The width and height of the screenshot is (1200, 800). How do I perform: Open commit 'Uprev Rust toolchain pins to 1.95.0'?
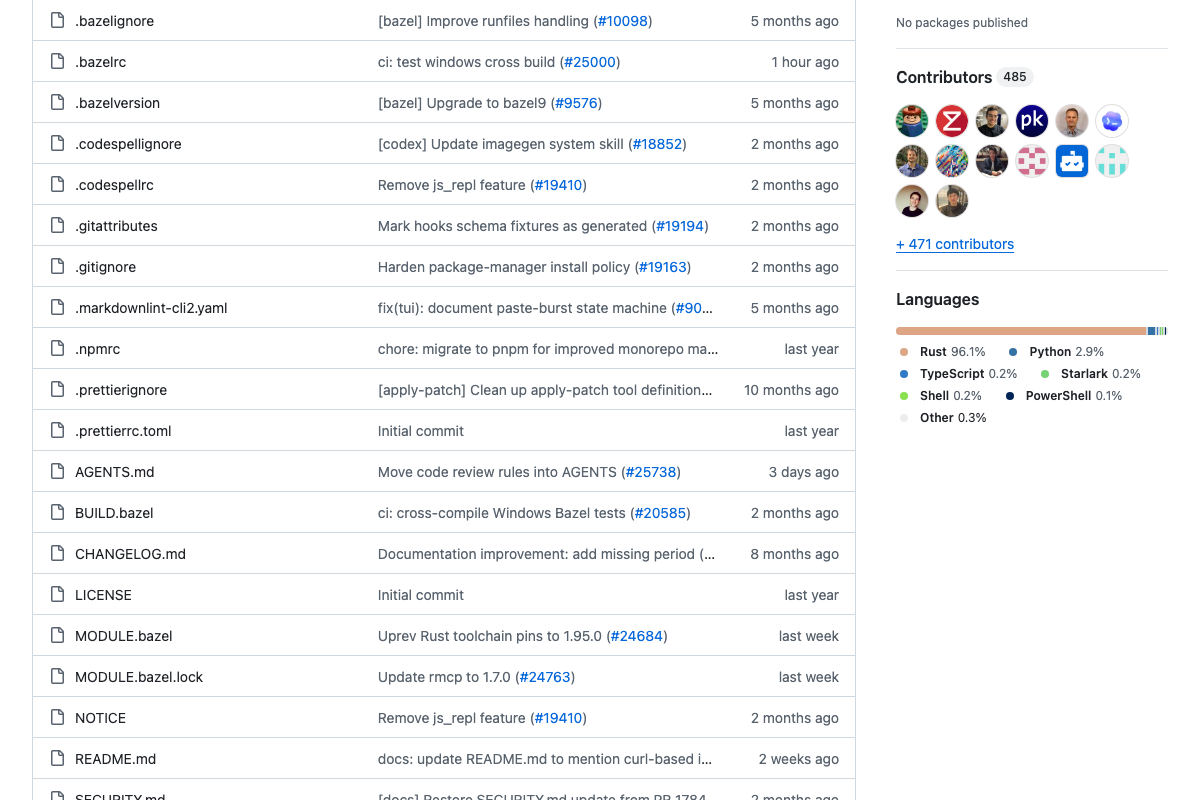pyautogui.click(x=490, y=636)
